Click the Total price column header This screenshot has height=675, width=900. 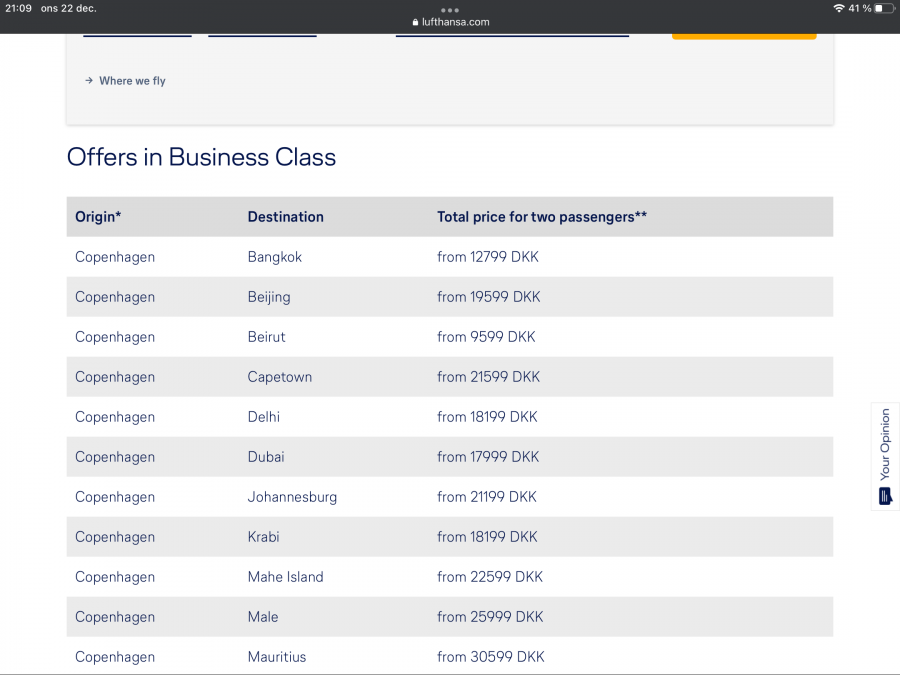point(541,217)
